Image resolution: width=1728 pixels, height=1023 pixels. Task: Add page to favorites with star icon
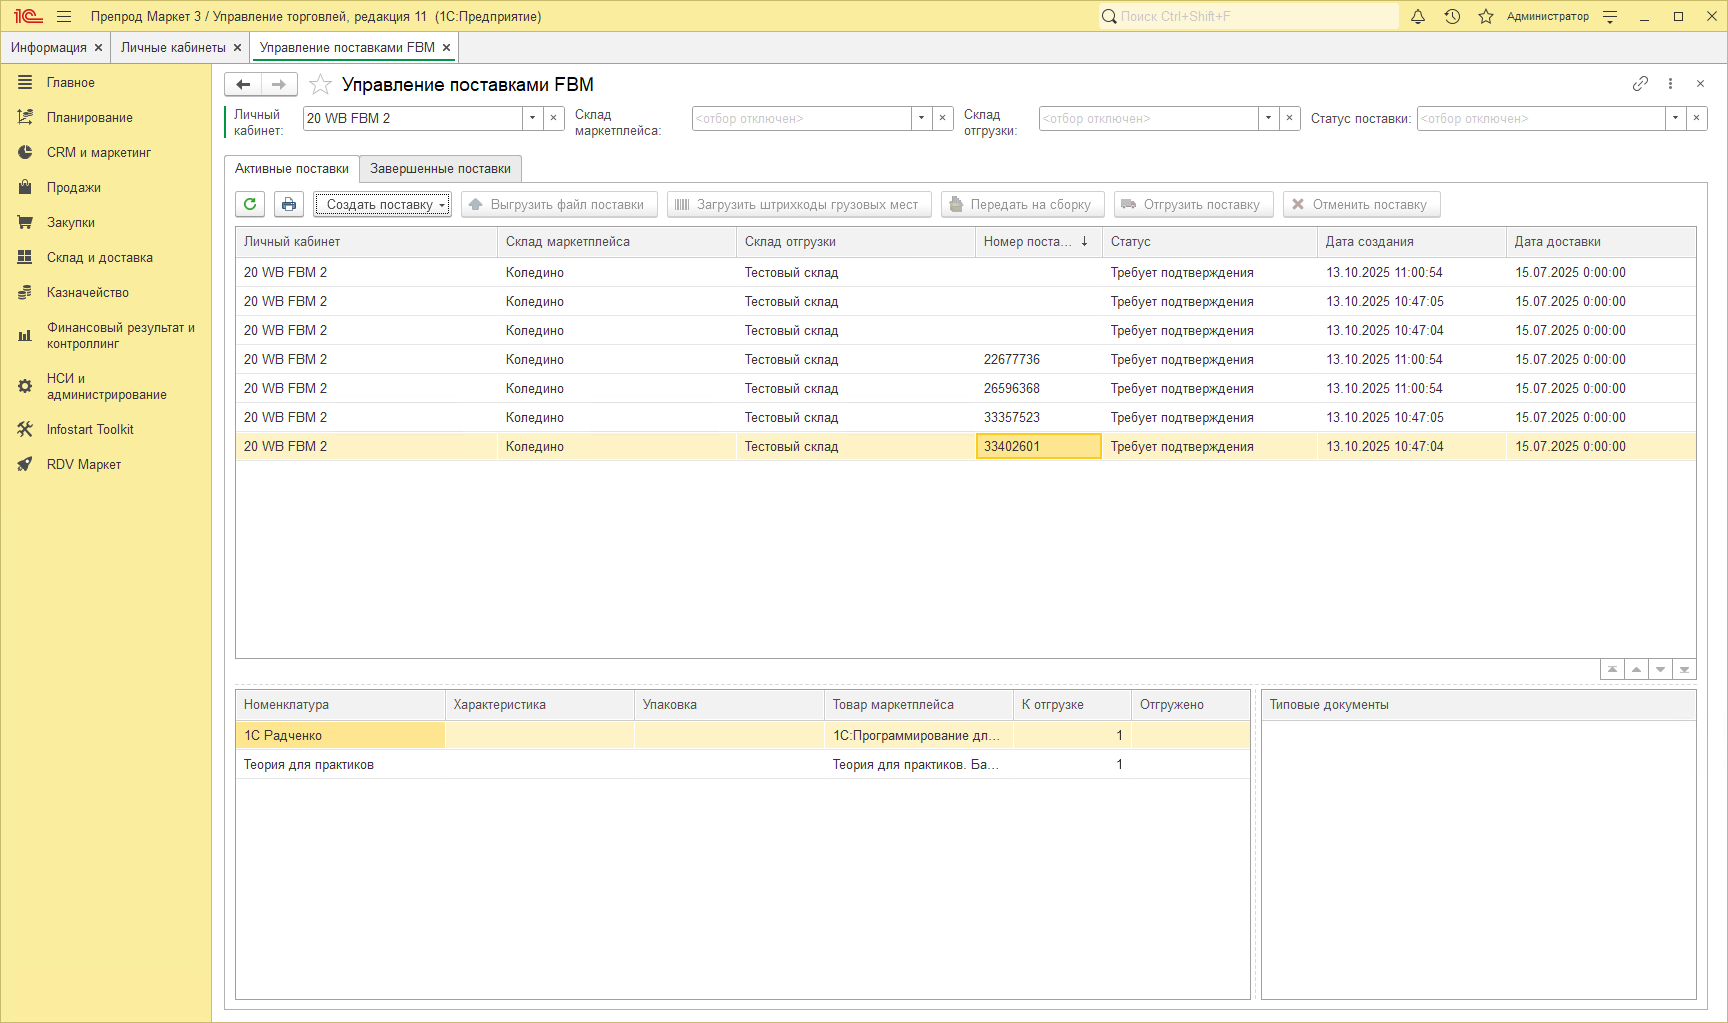point(320,85)
